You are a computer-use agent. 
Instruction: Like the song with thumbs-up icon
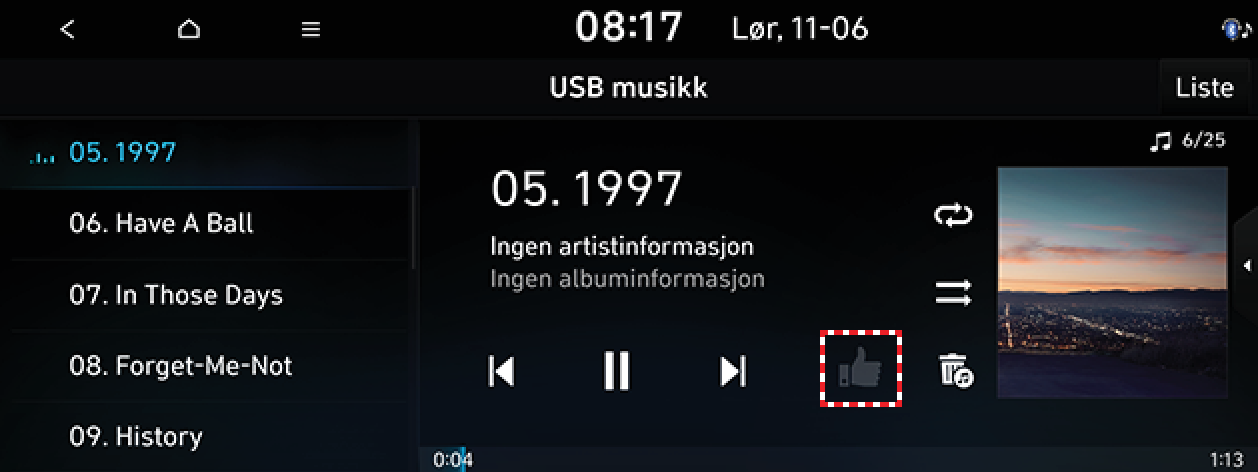pos(861,370)
